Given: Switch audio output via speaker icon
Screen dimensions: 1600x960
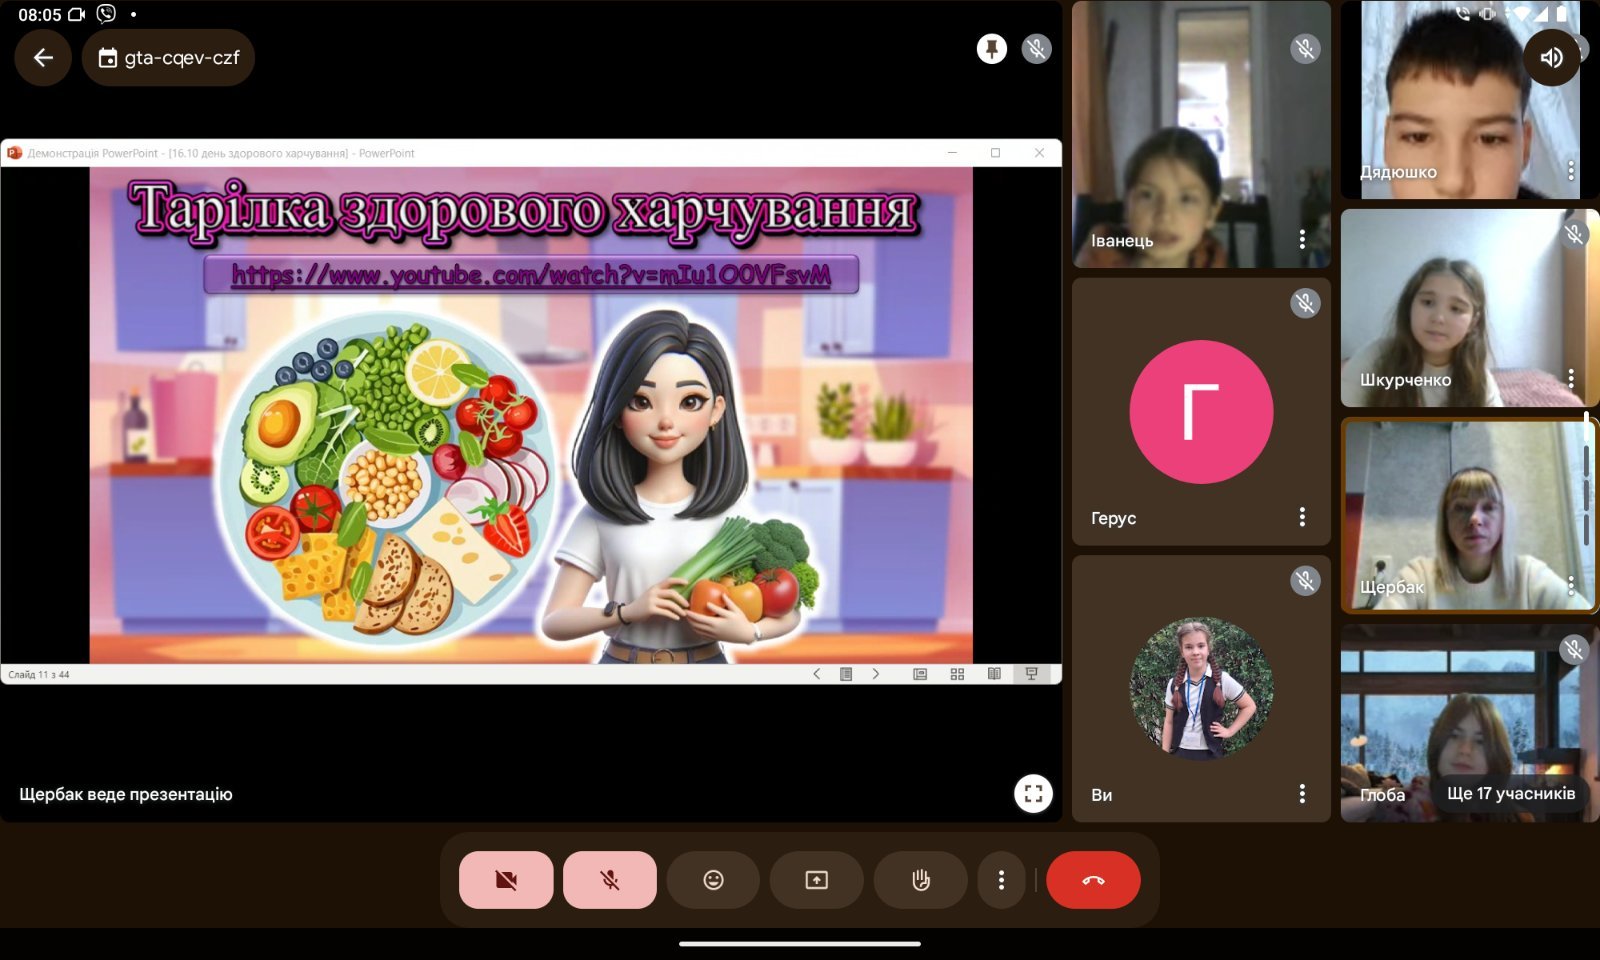Looking at the screenshot, I should (1551, 57).
